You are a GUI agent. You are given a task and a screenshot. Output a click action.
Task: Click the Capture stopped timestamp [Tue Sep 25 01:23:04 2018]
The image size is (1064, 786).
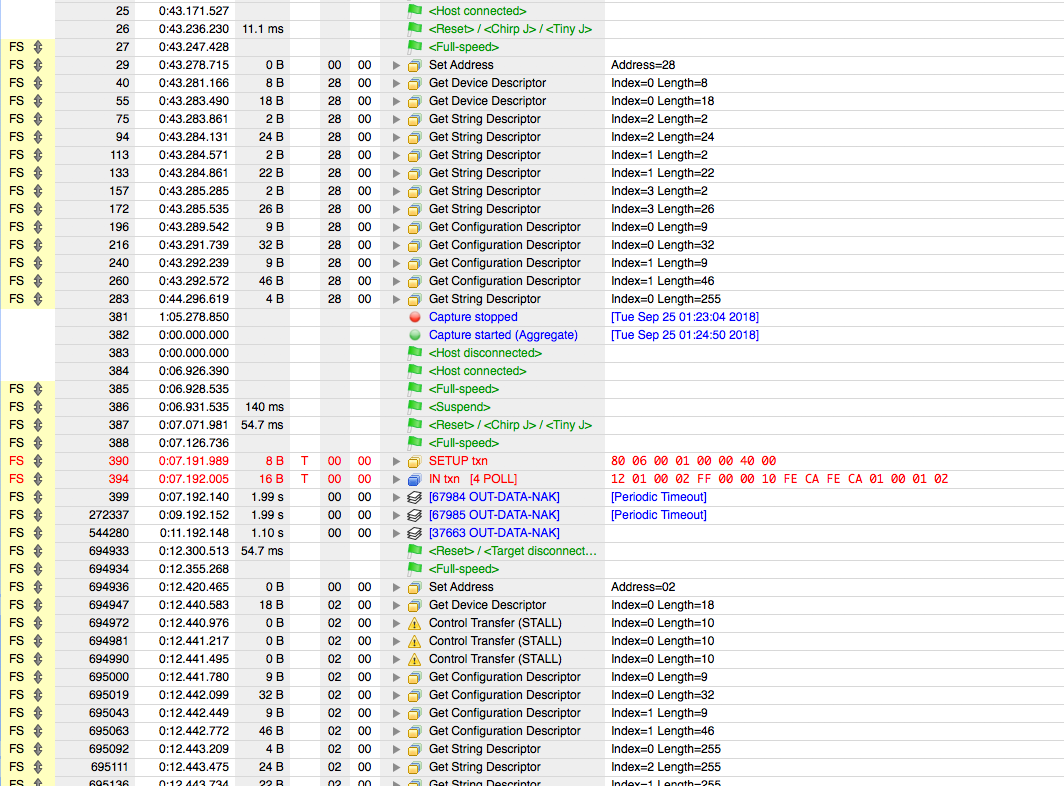(x=684, y=317)
